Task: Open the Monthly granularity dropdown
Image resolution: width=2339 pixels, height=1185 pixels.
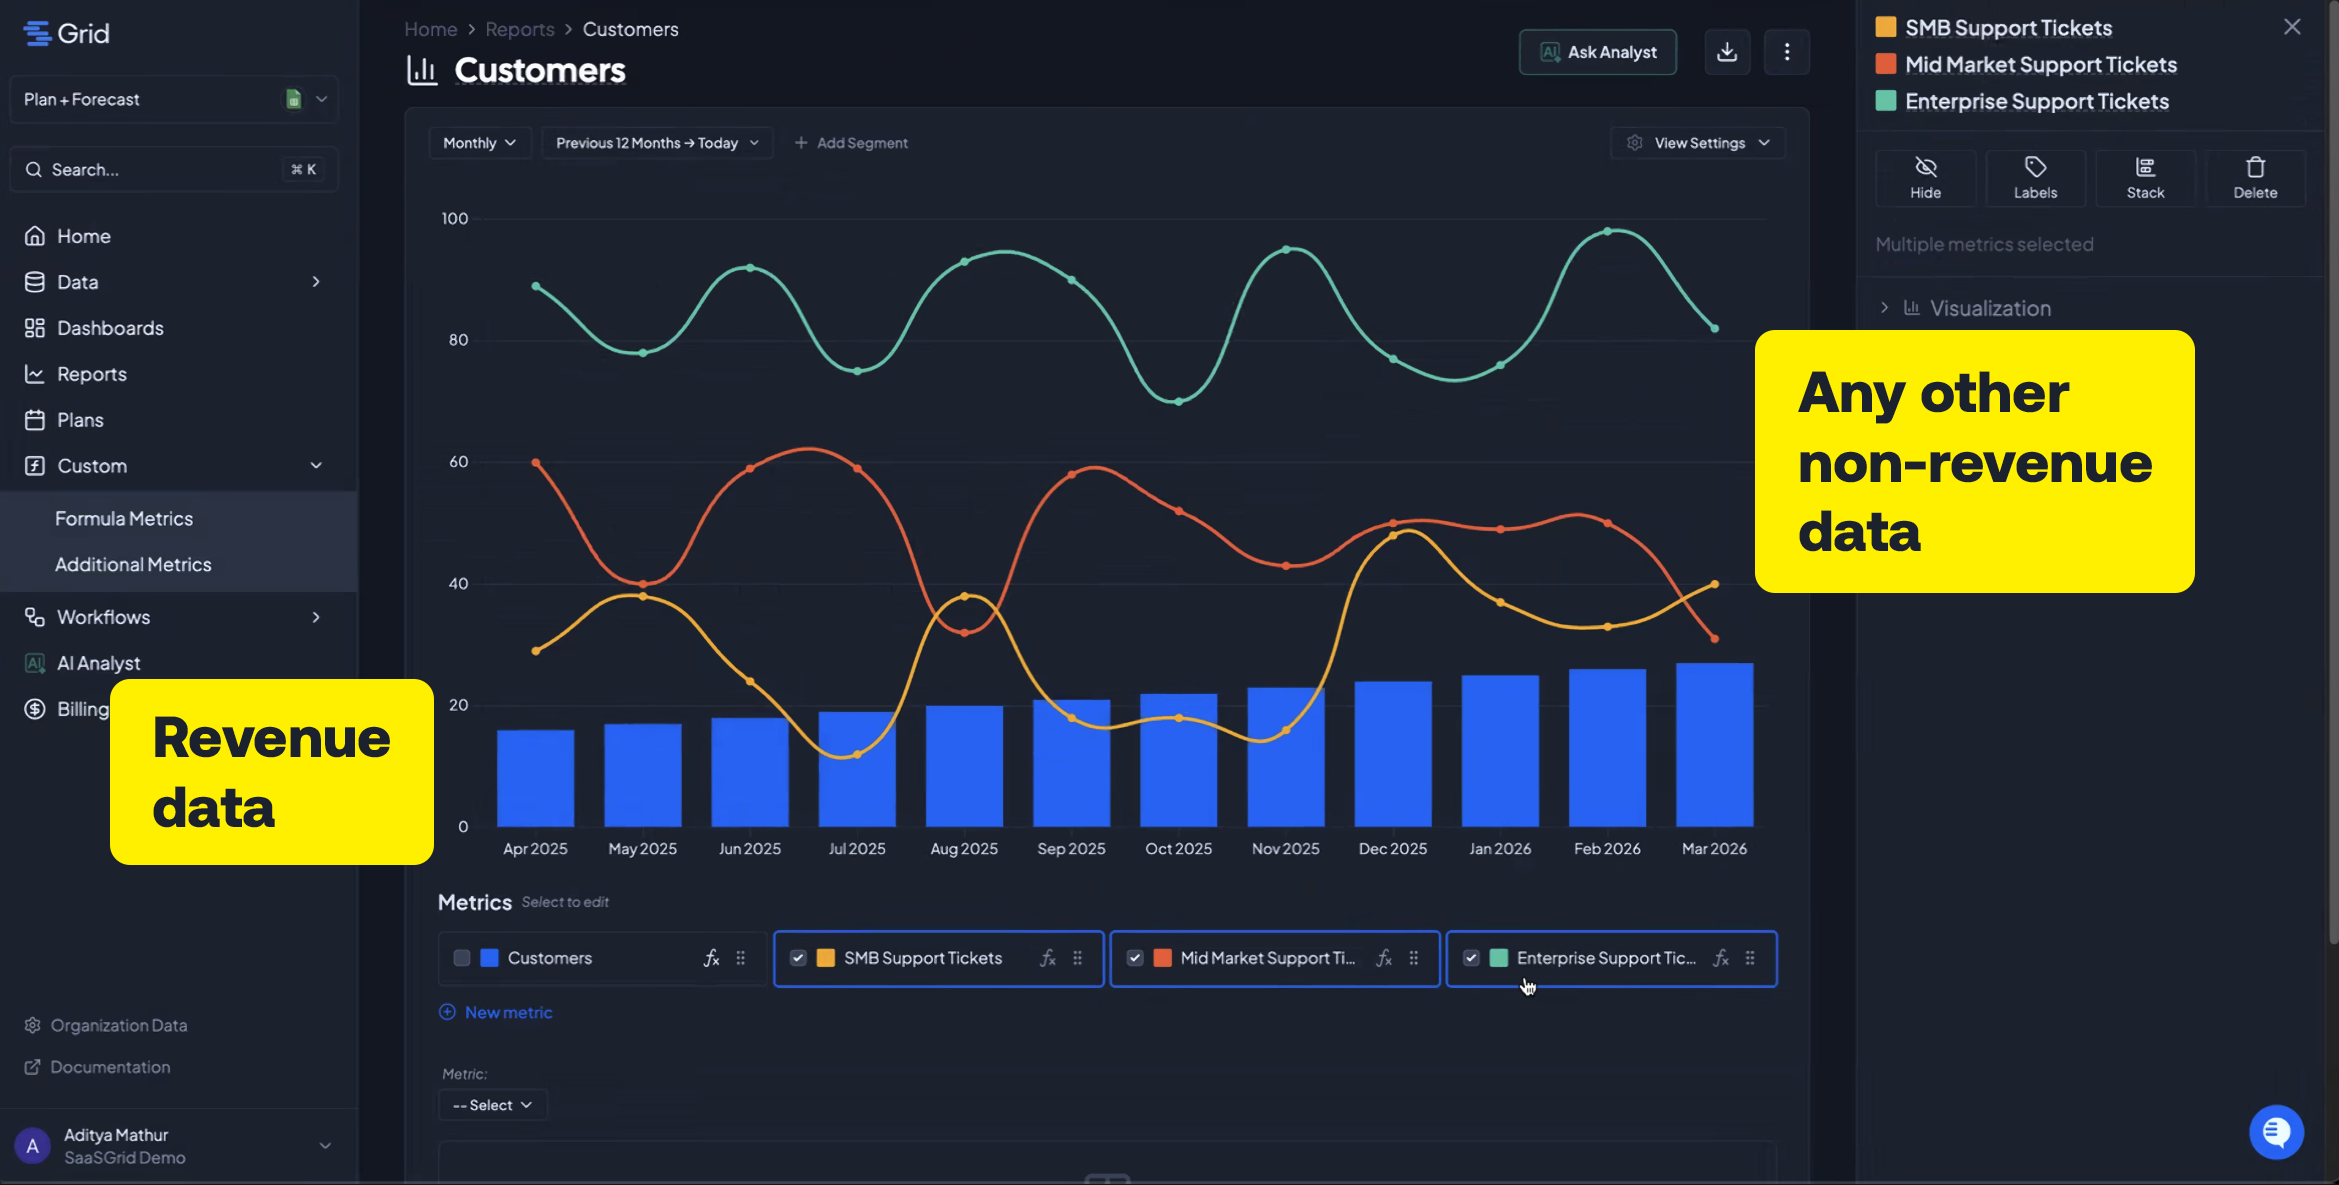Action: click(479, 143)
